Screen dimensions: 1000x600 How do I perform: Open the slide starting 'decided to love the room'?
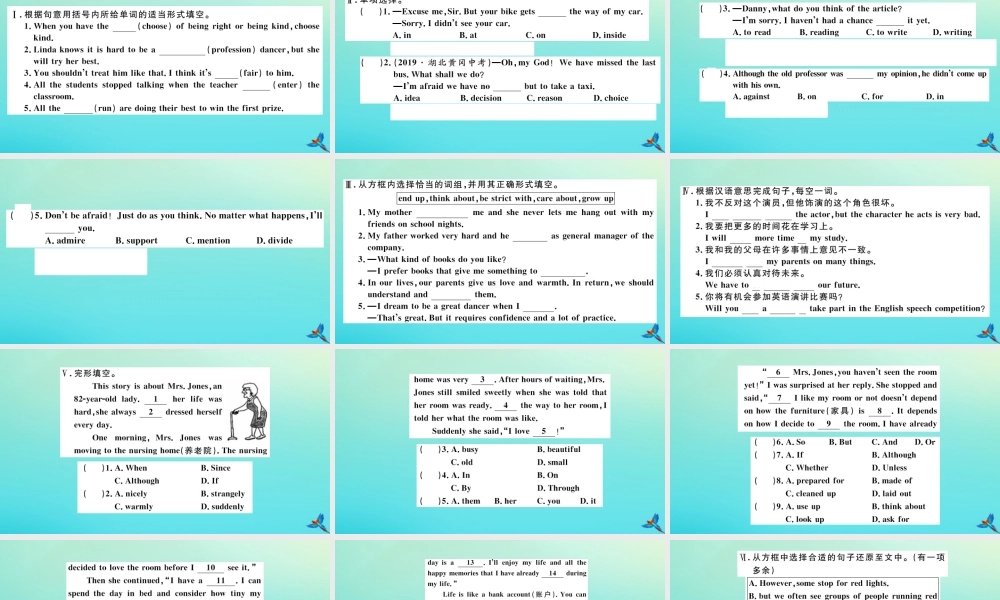tap(165, 570)
